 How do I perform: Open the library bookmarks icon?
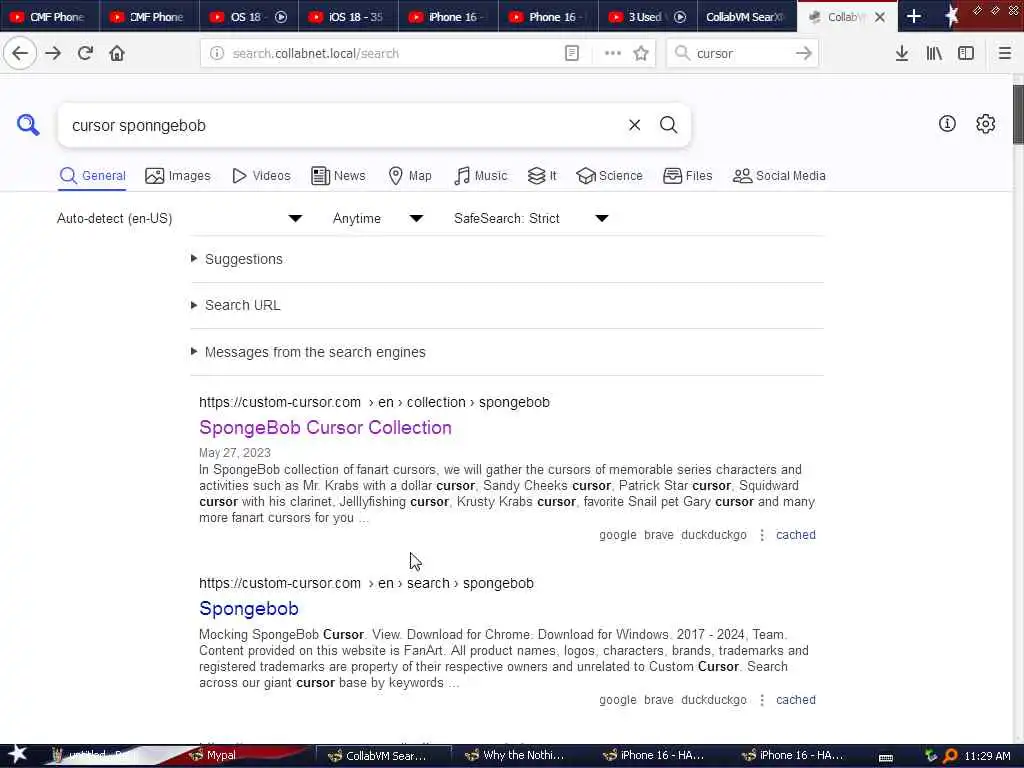click(x=934, y=53)
